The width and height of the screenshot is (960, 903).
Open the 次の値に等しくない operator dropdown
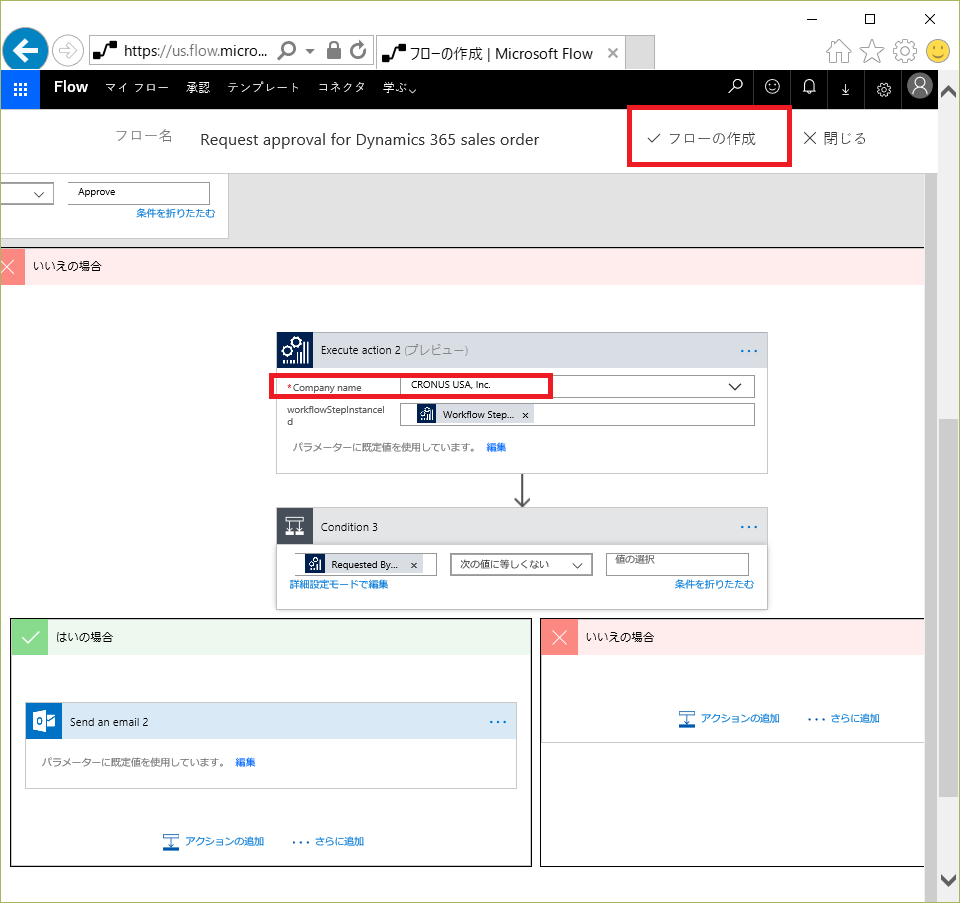point(521,564)
